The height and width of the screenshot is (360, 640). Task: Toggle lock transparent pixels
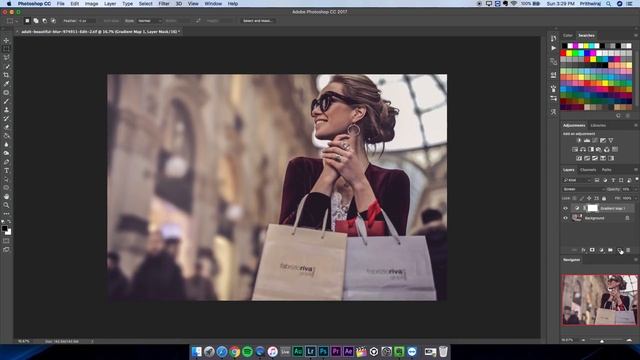tap(575, 198)
